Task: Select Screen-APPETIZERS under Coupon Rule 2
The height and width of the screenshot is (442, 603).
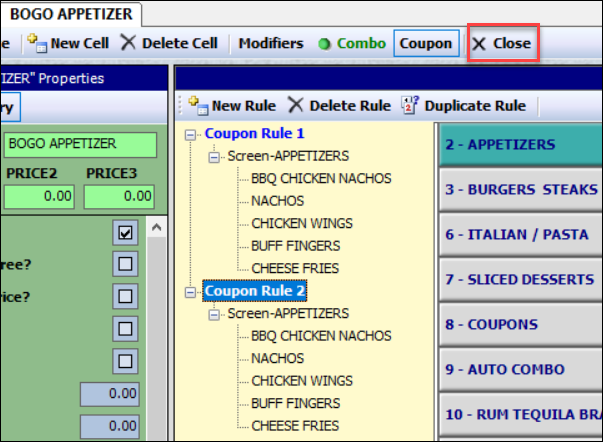Action: coord(288,313)
